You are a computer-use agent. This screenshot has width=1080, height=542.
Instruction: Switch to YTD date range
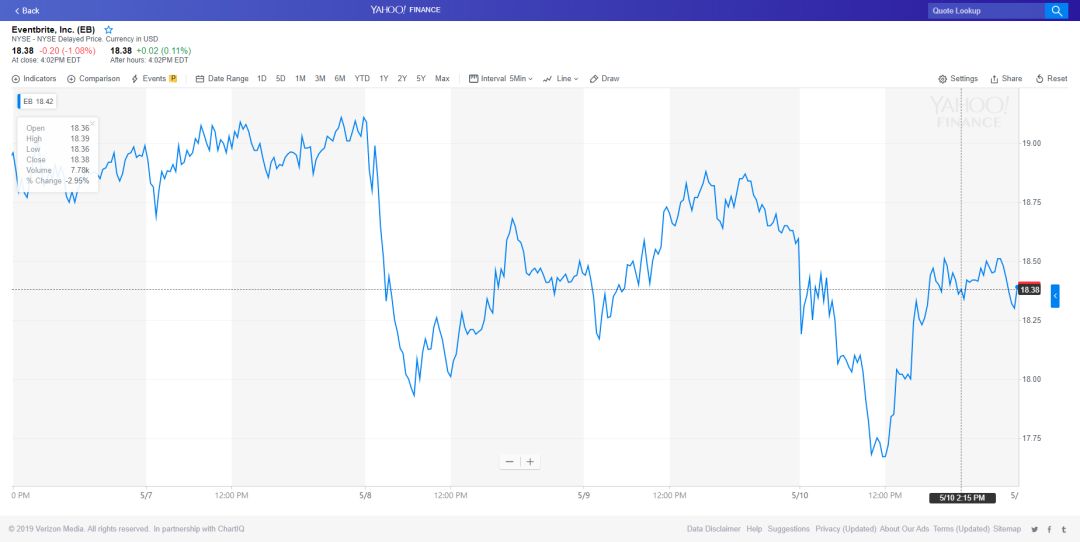[x=362, y=78]
